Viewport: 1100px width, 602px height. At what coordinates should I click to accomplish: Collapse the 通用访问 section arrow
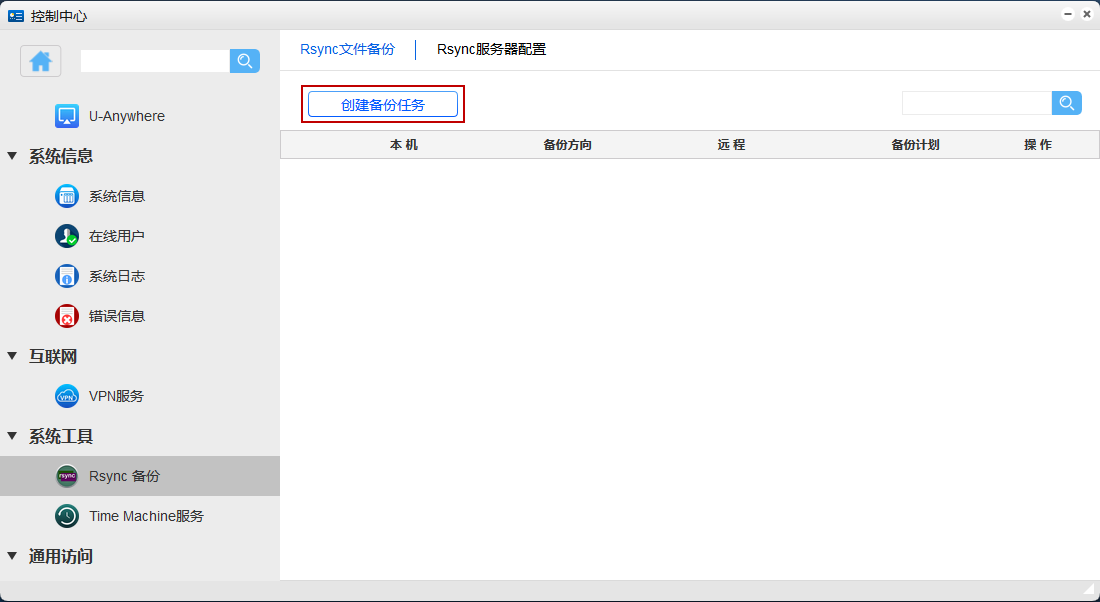[x=12, y=556]
